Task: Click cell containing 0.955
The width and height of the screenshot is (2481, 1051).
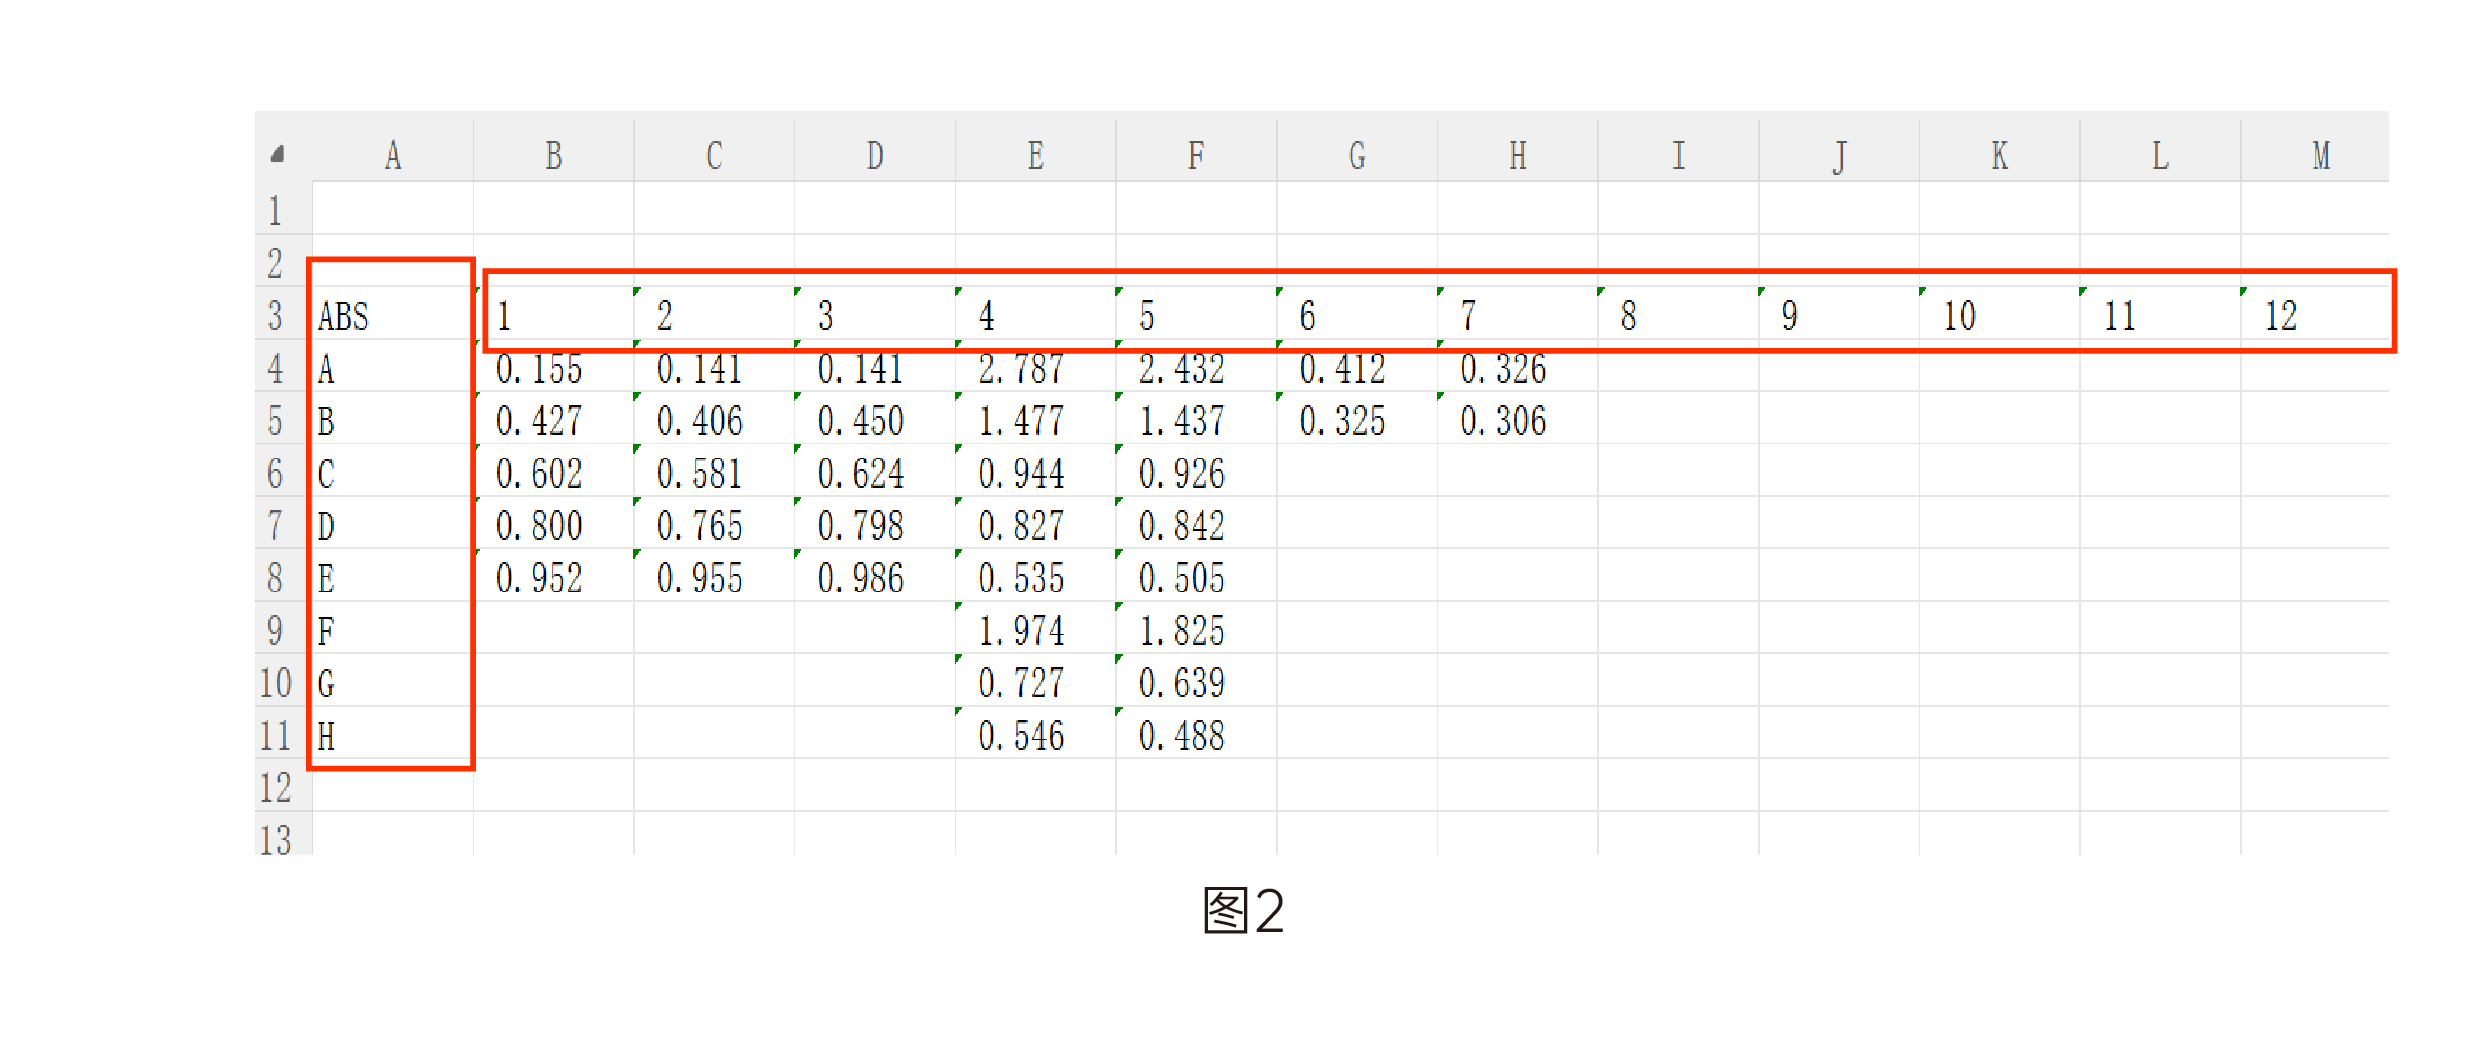Action: click(x=715, y=575)
